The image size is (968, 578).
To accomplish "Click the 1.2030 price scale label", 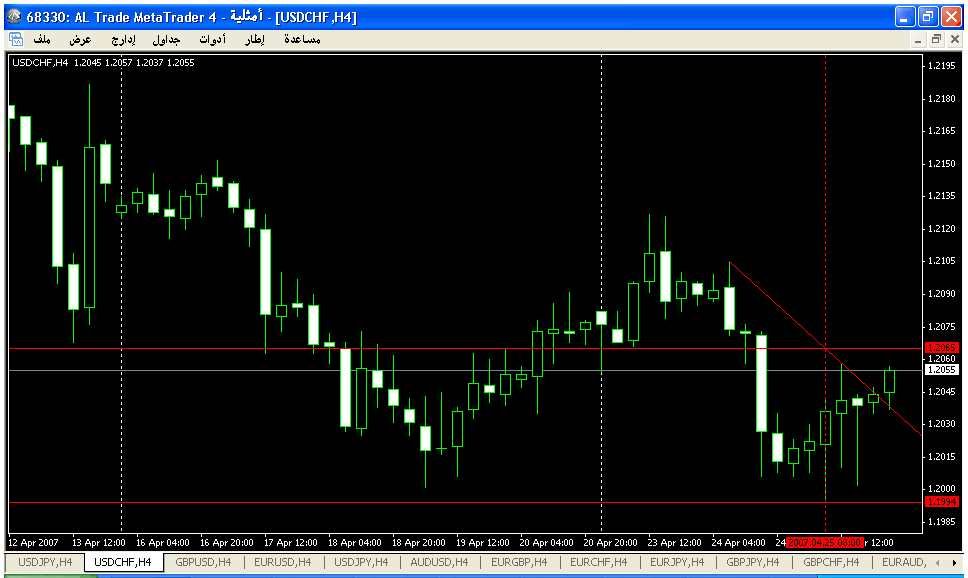I will [941, 424].
